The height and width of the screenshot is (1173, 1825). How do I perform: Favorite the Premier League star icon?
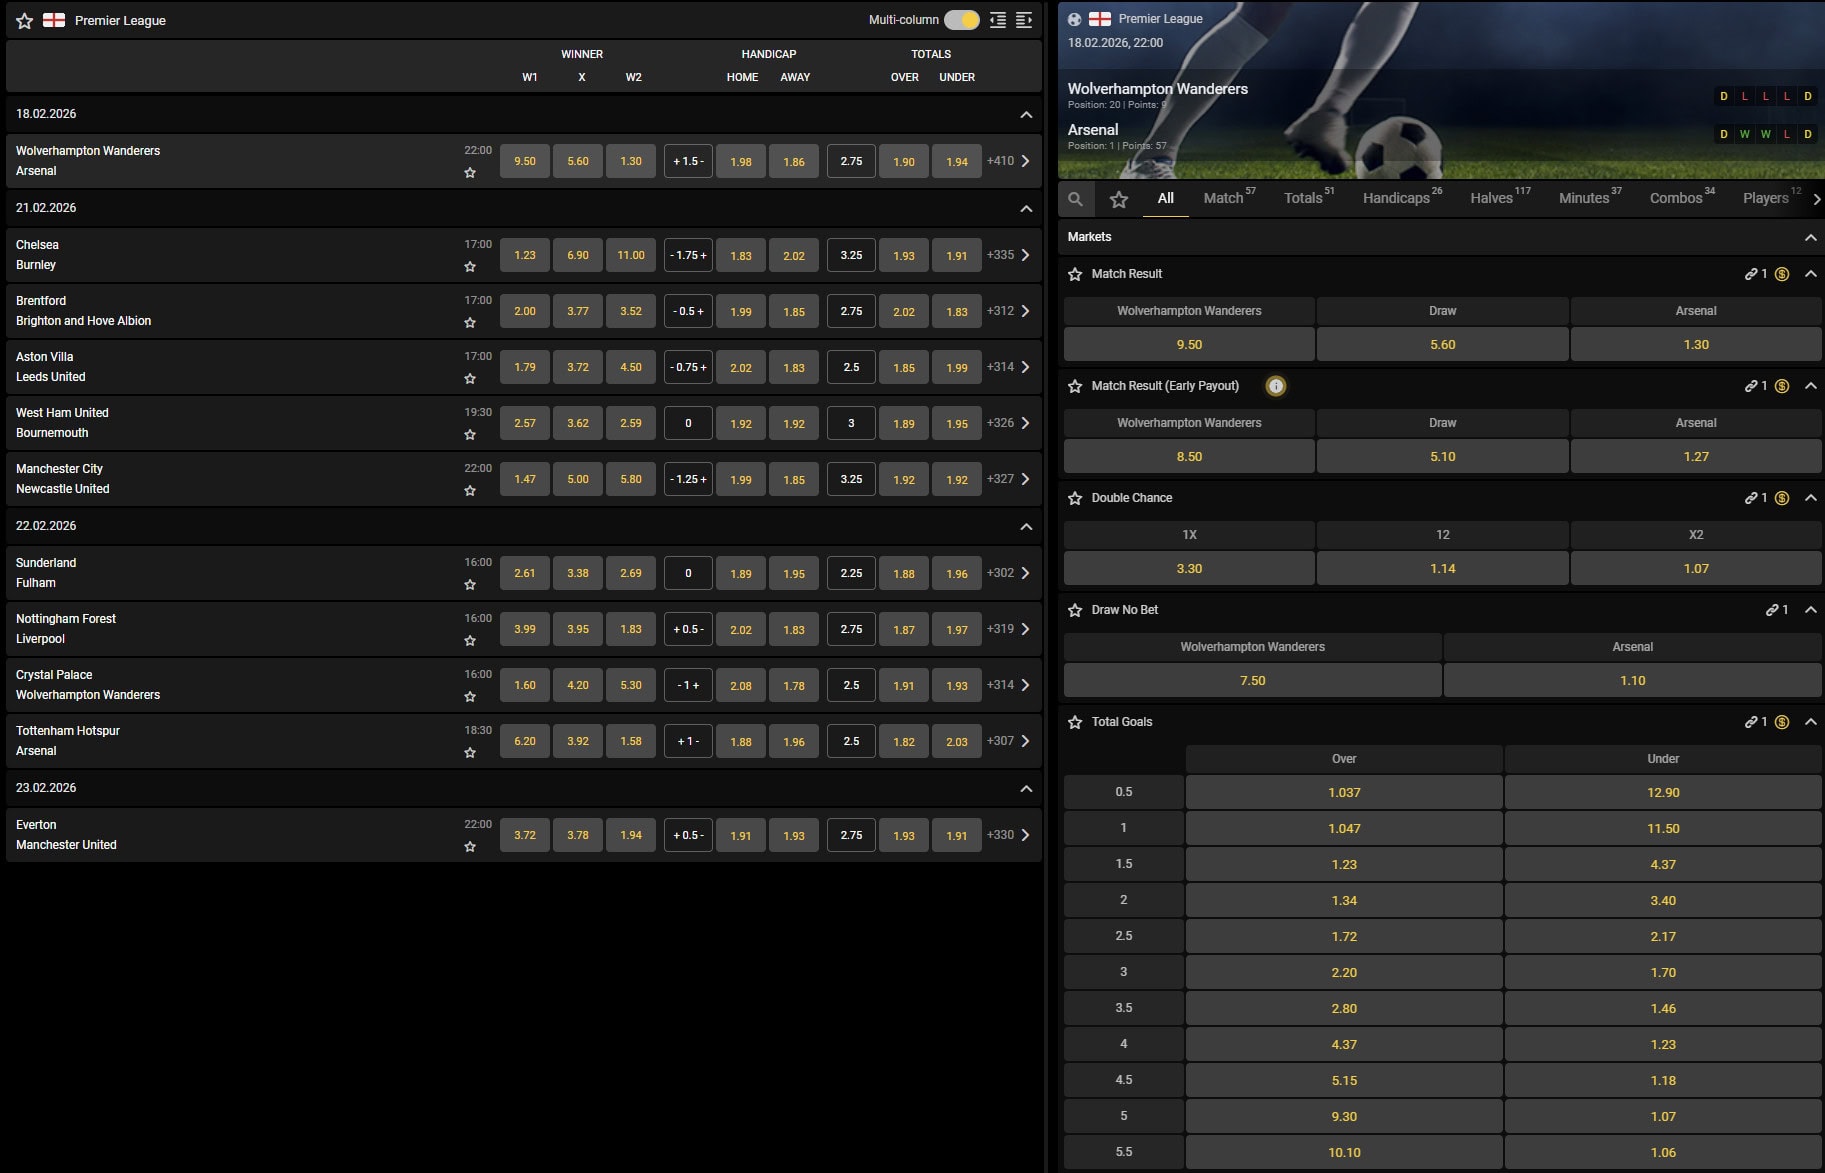point(25,21)
